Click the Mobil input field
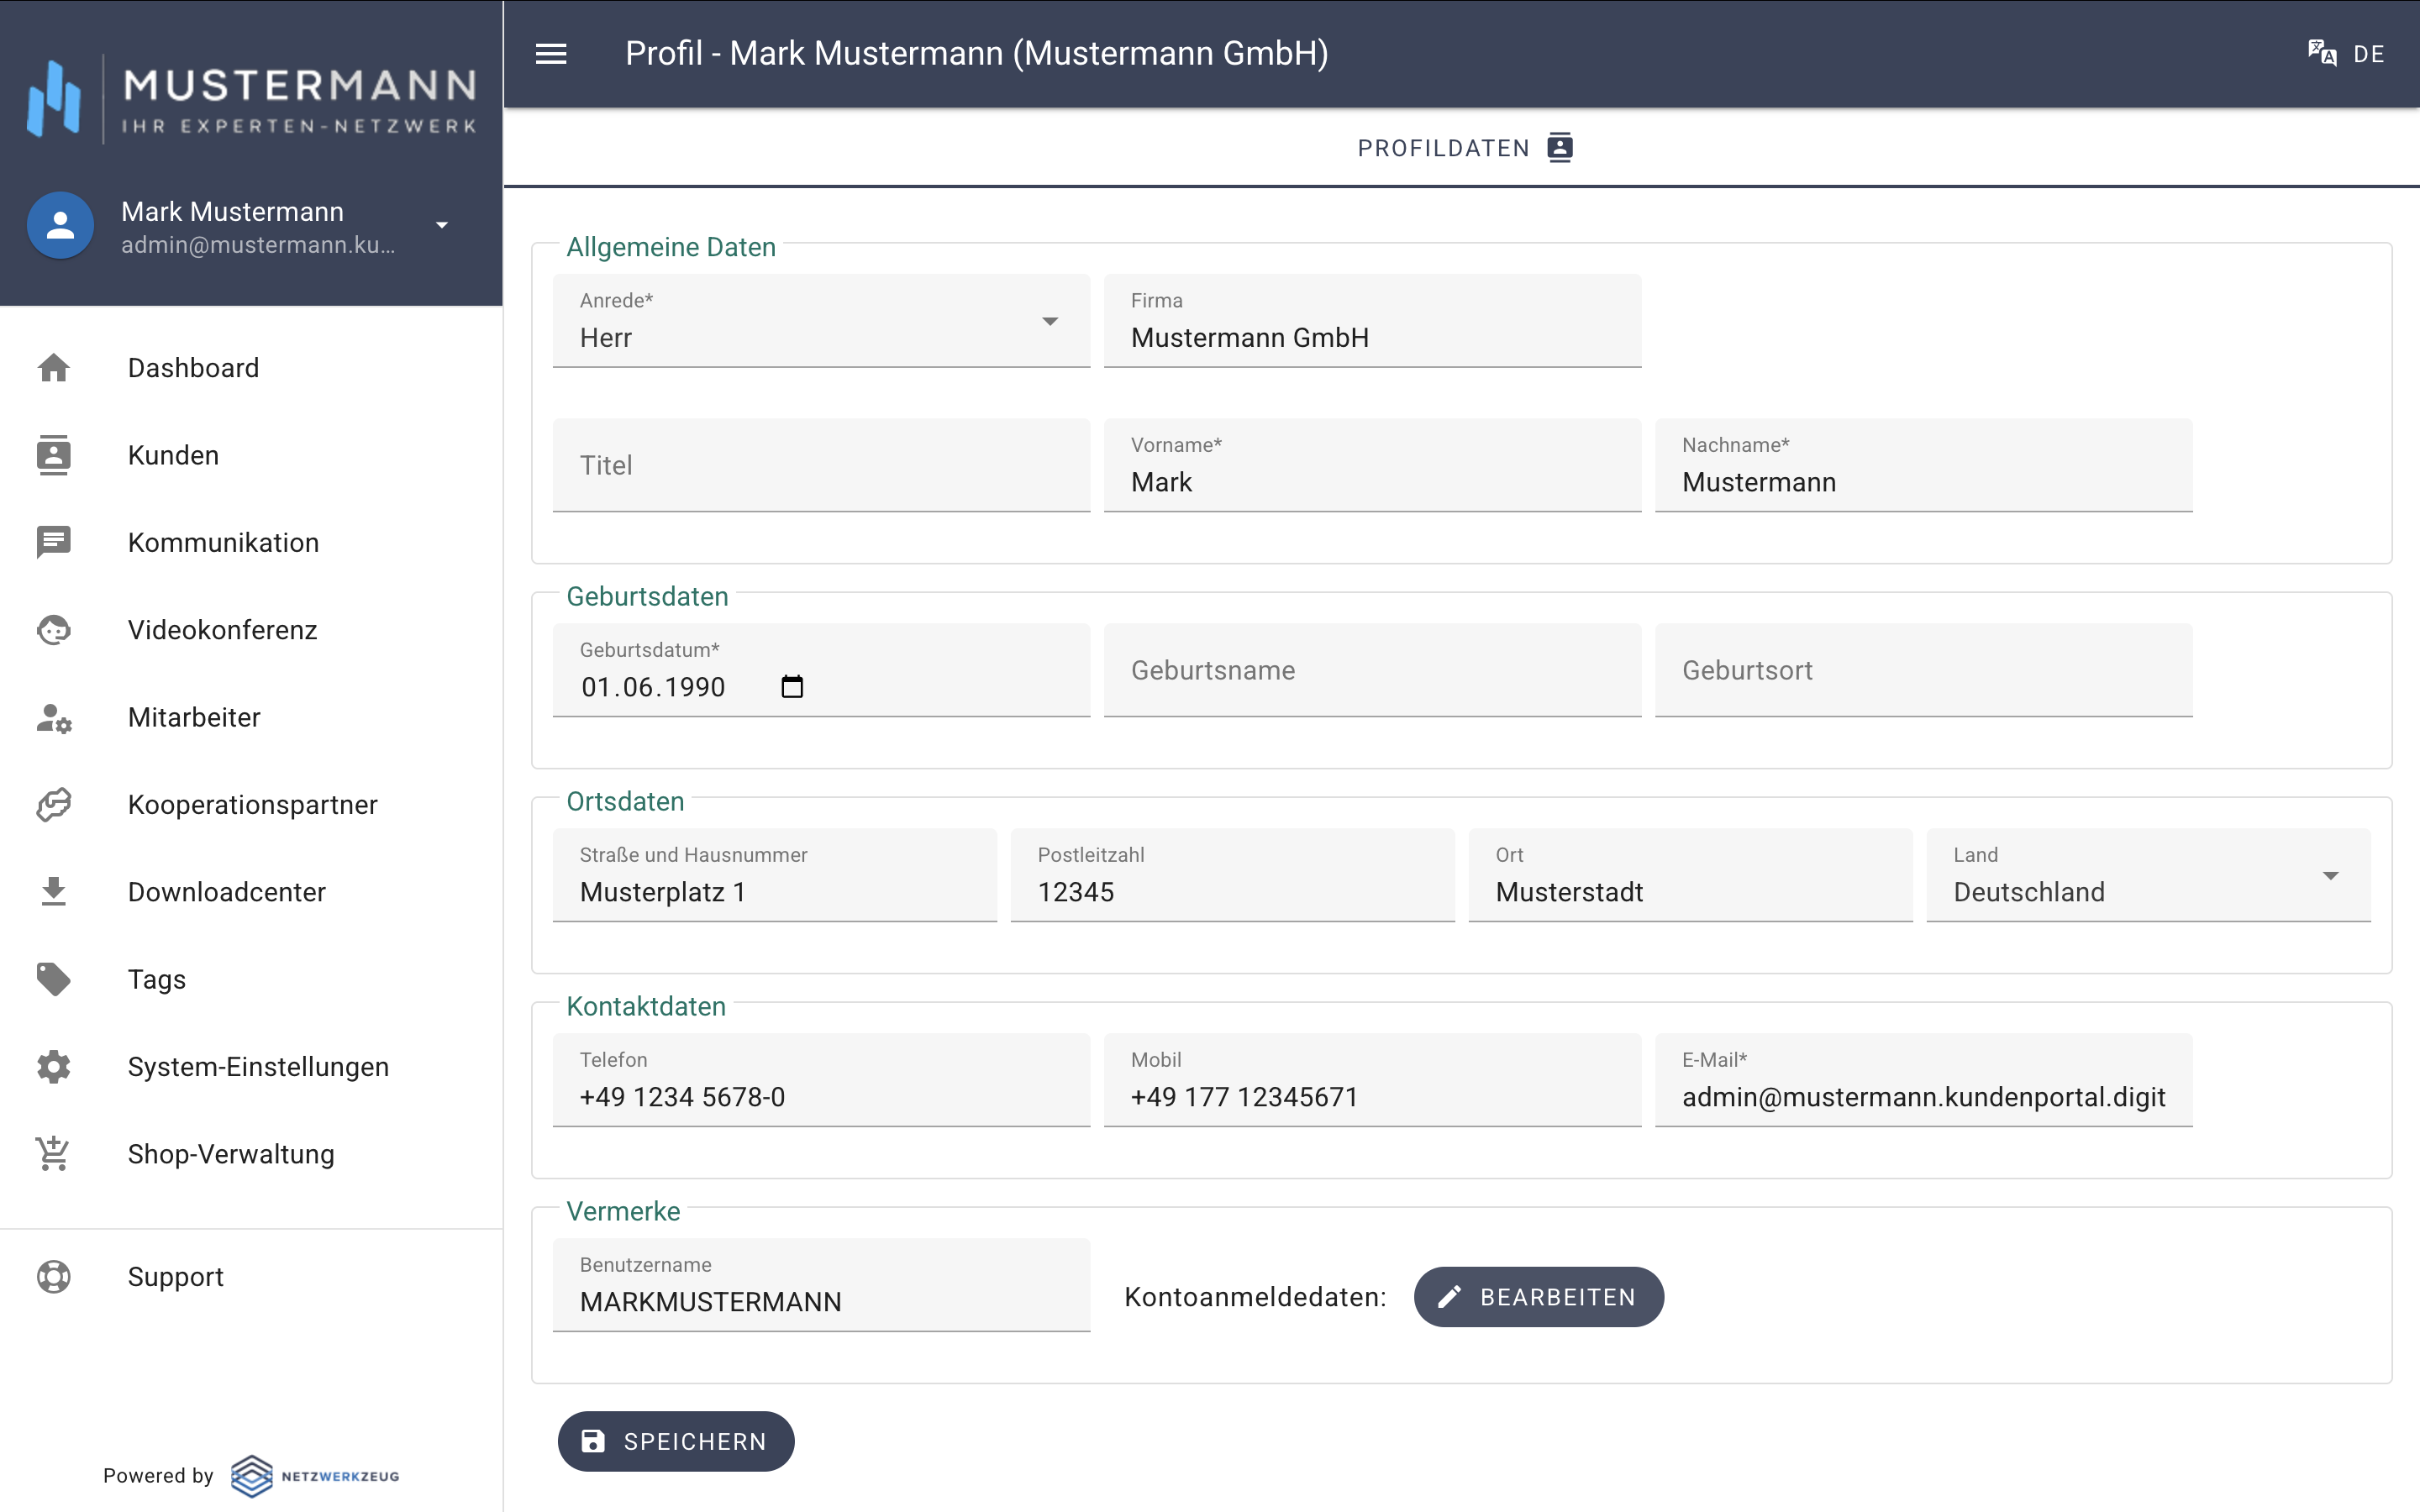Viewport: 2420px width, 1512px height. point(1372,1080)
